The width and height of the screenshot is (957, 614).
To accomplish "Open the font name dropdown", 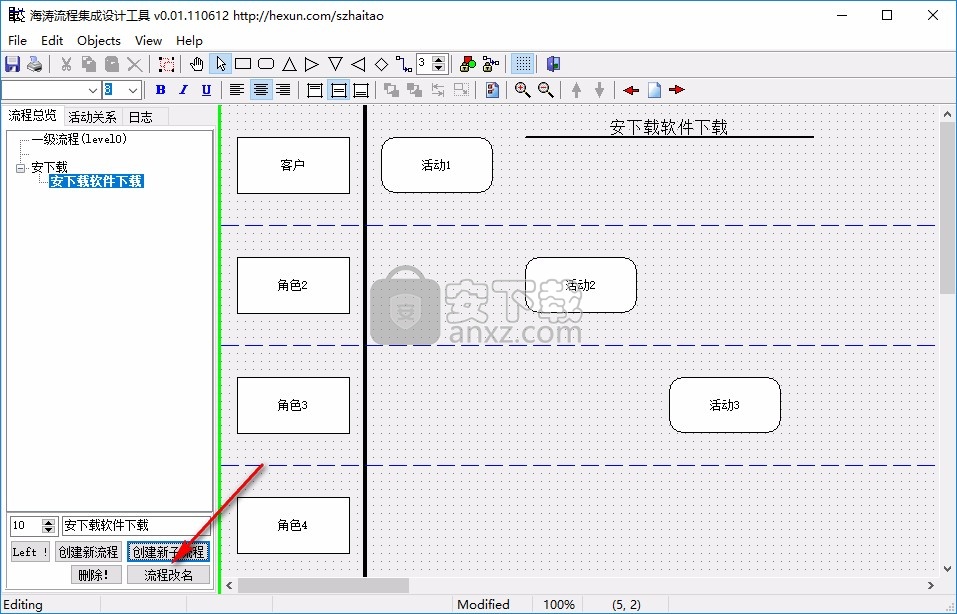I will (x=93, y=90).
